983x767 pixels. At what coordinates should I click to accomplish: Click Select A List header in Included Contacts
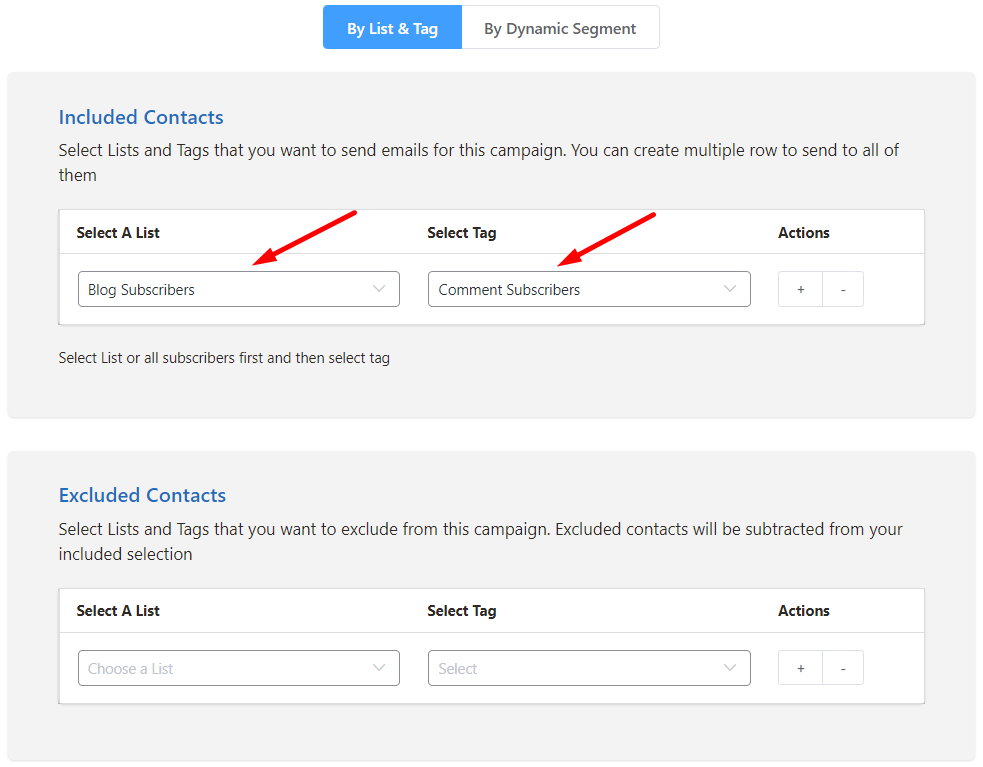click(x=118, y=233)
